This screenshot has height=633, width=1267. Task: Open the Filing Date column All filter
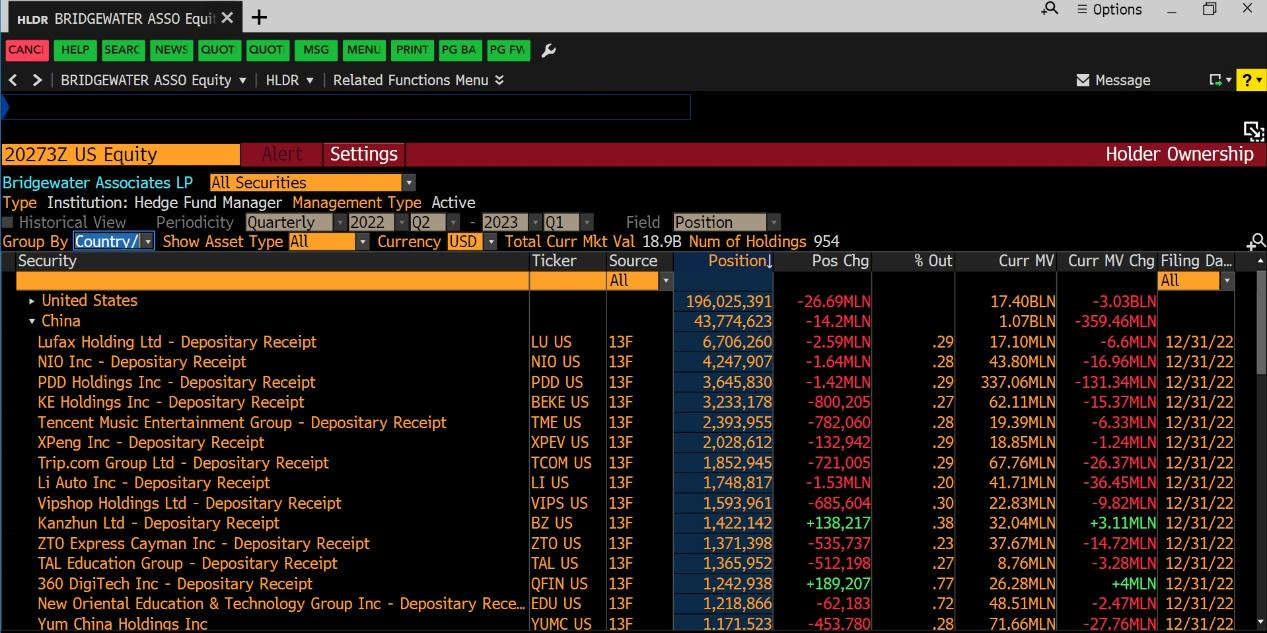[1195, 281]
